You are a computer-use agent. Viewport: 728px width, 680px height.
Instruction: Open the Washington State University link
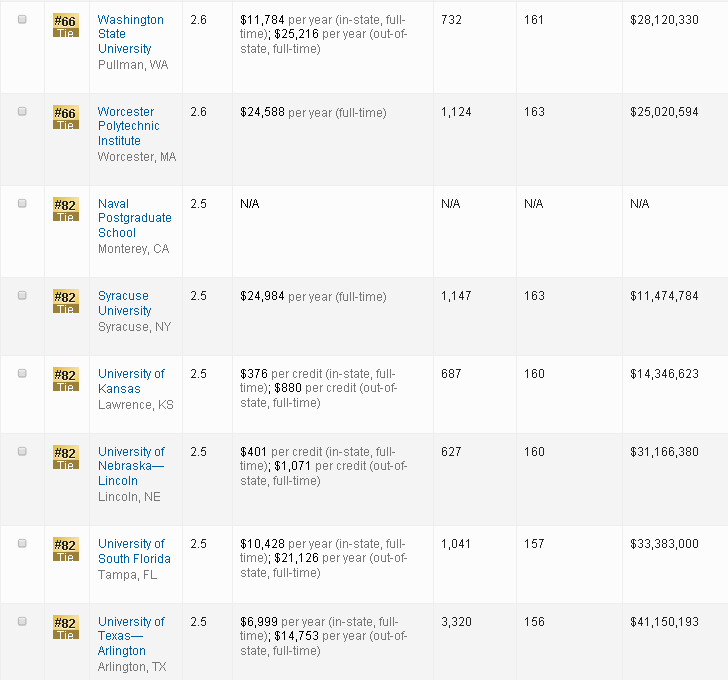[x=130, y=34]
